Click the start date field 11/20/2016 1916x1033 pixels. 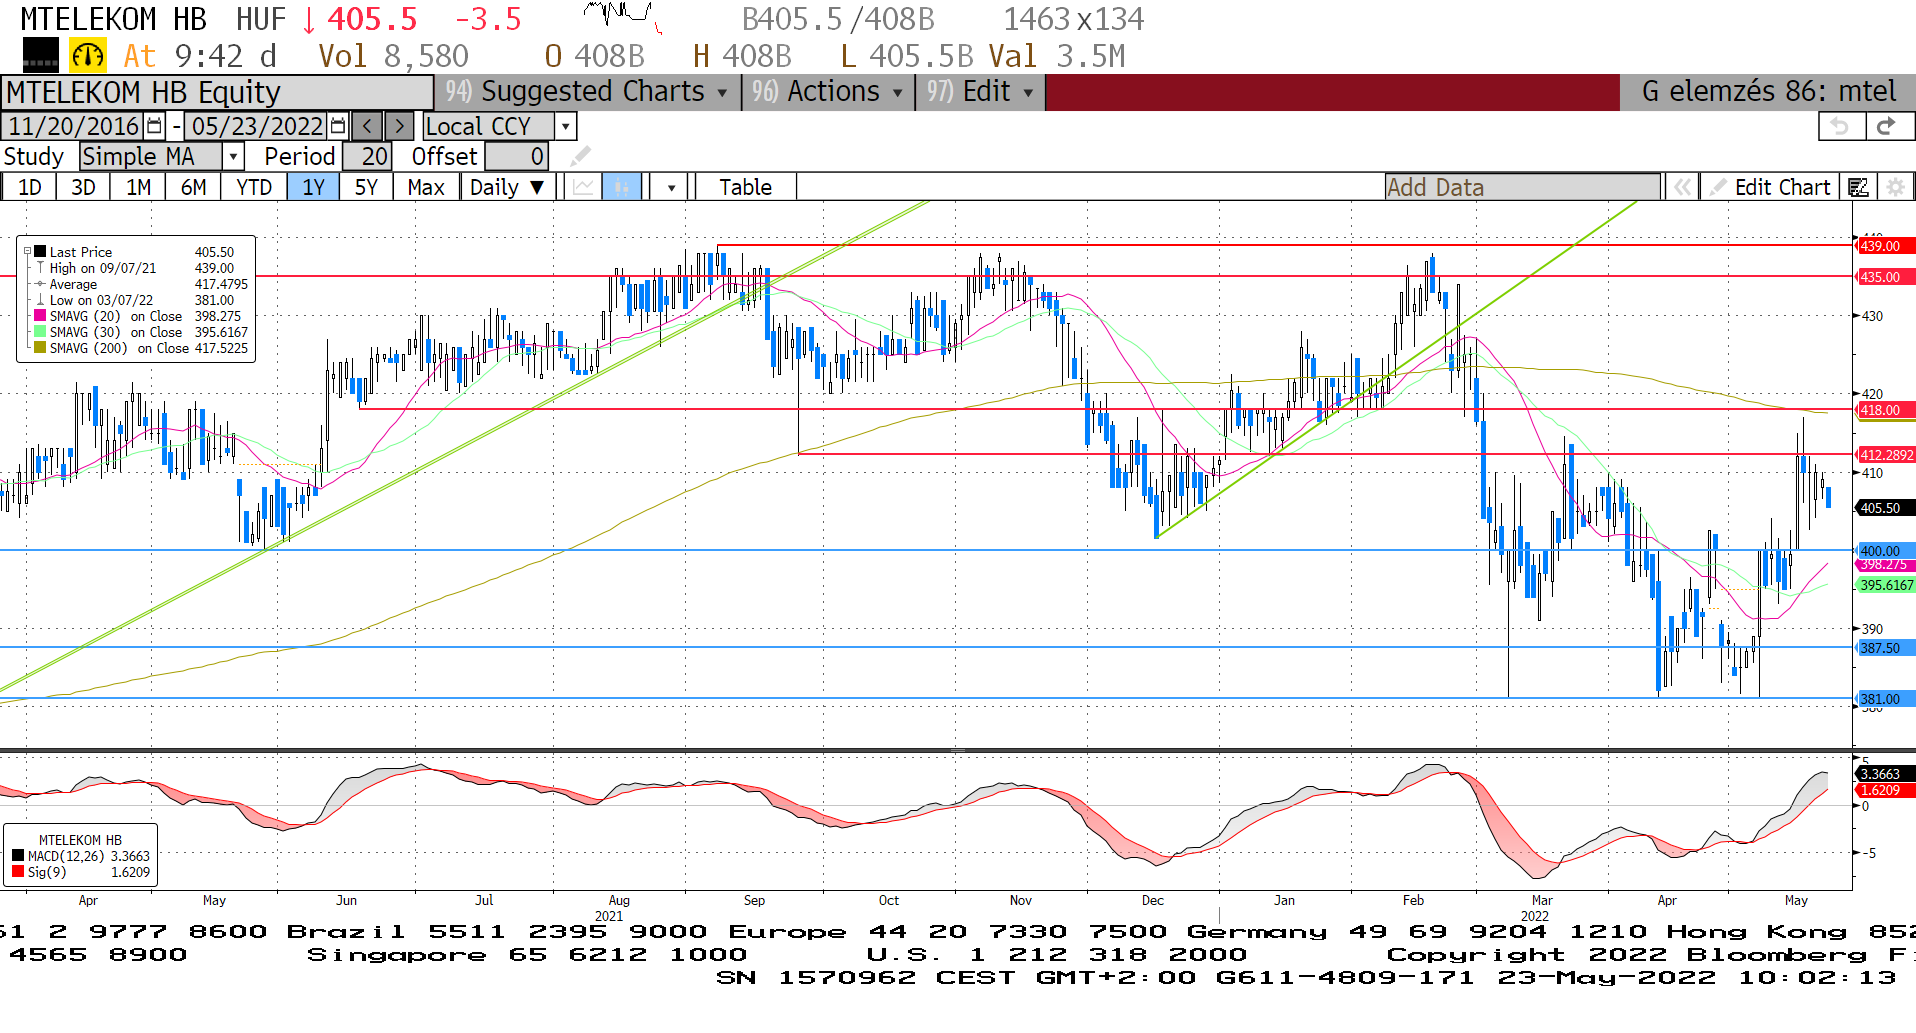73,126
